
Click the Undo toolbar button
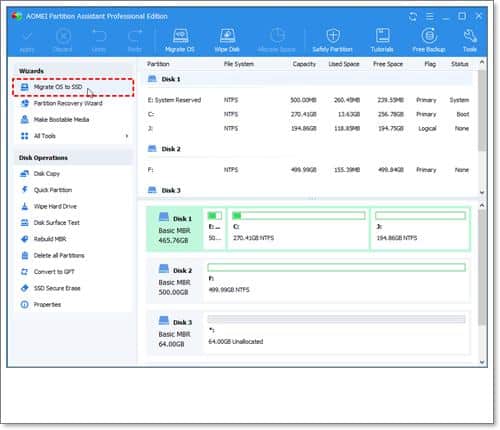click(99, 41)
